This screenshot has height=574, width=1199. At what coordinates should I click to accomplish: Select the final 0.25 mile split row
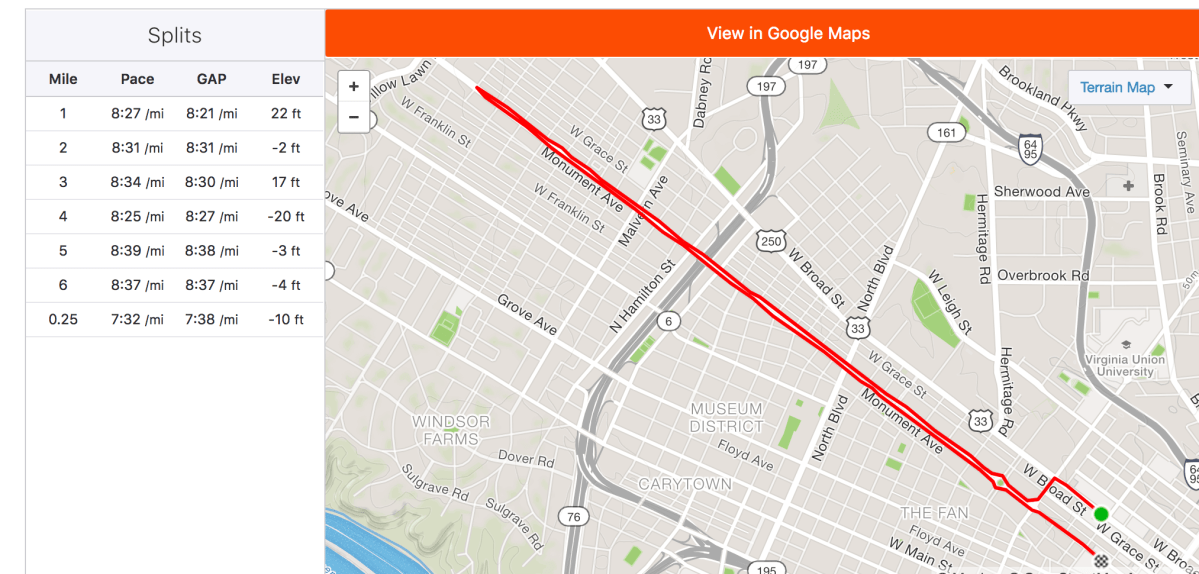pyautogui.click(x=175, y=320)
